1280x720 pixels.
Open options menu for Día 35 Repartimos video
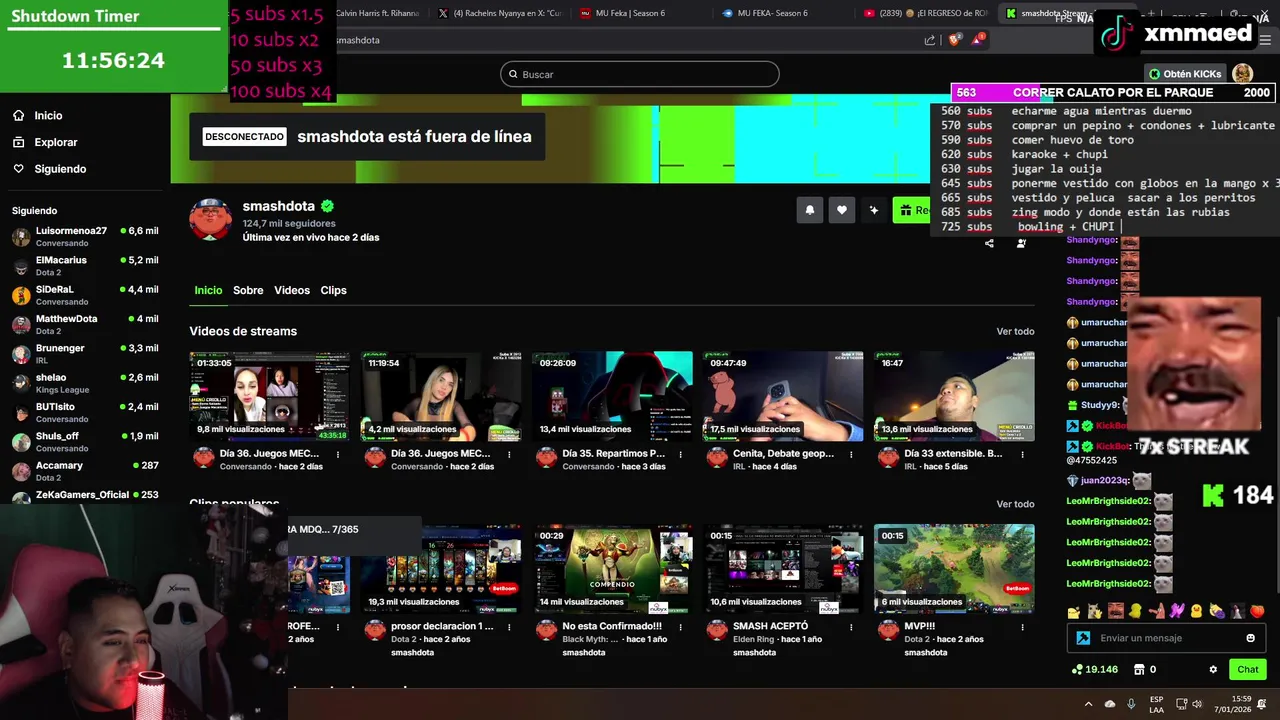click(680, 454)
